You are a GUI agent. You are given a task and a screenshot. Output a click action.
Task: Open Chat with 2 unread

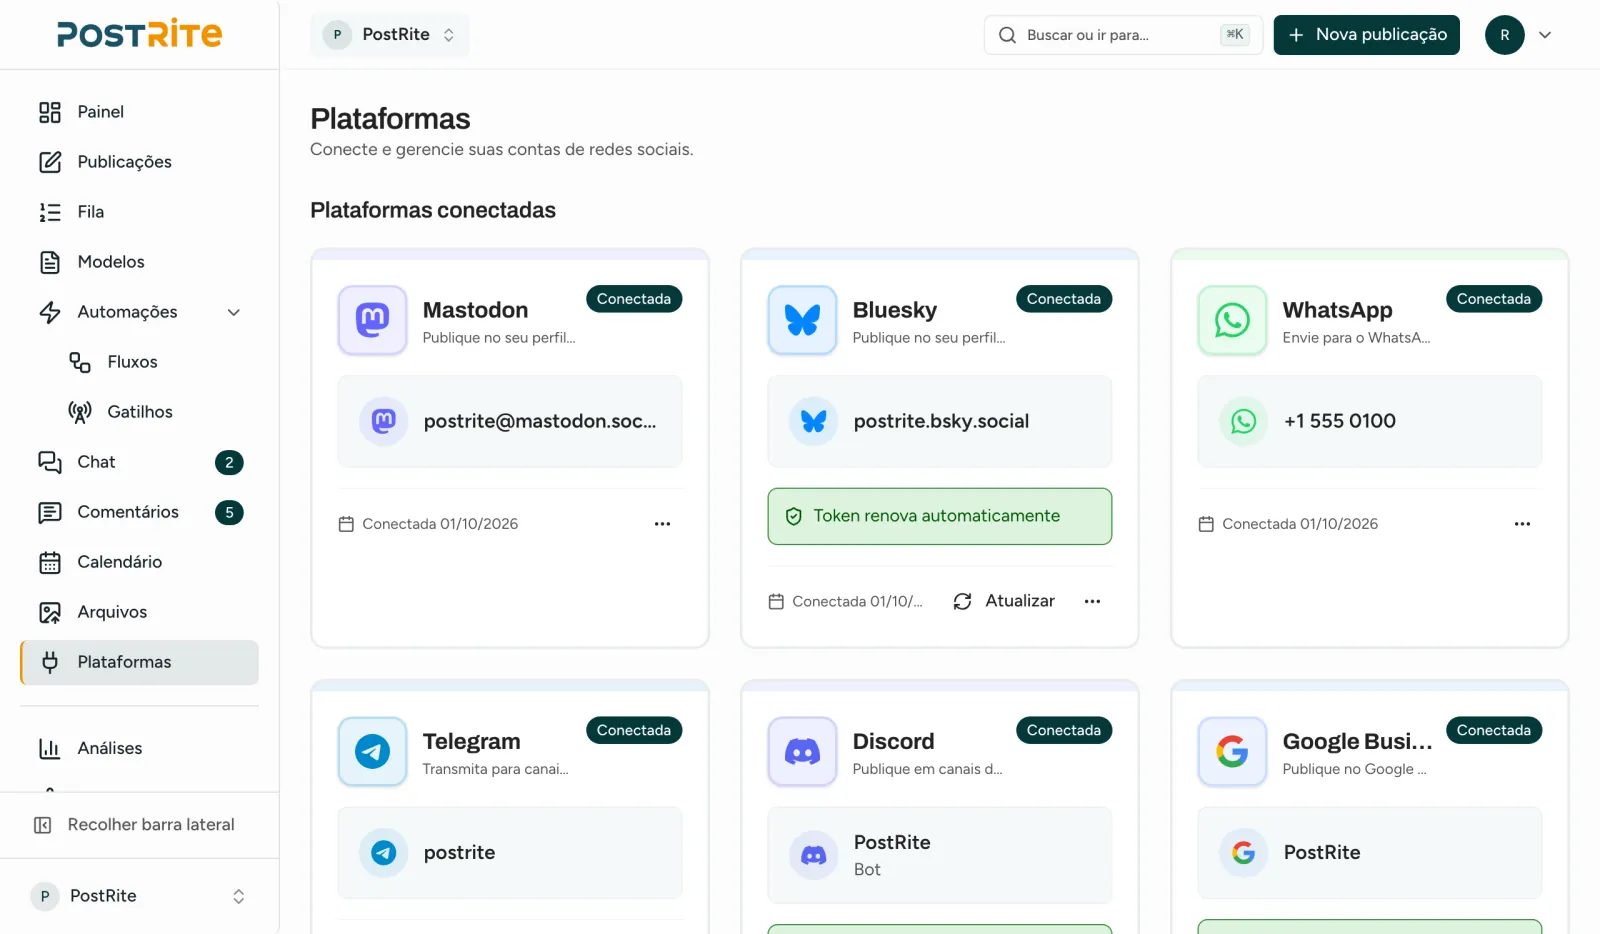(139, 462)
